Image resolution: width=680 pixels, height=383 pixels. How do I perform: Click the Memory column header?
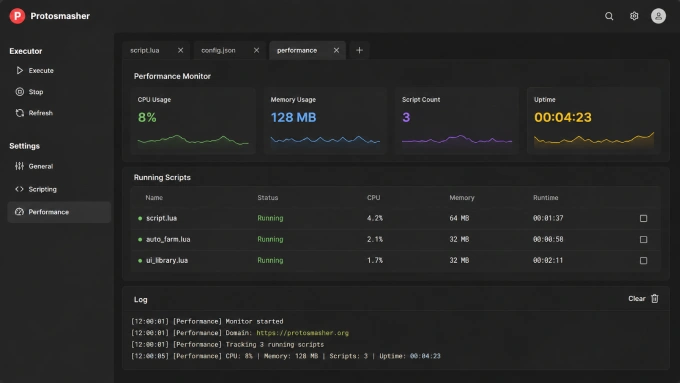[462, 197]
